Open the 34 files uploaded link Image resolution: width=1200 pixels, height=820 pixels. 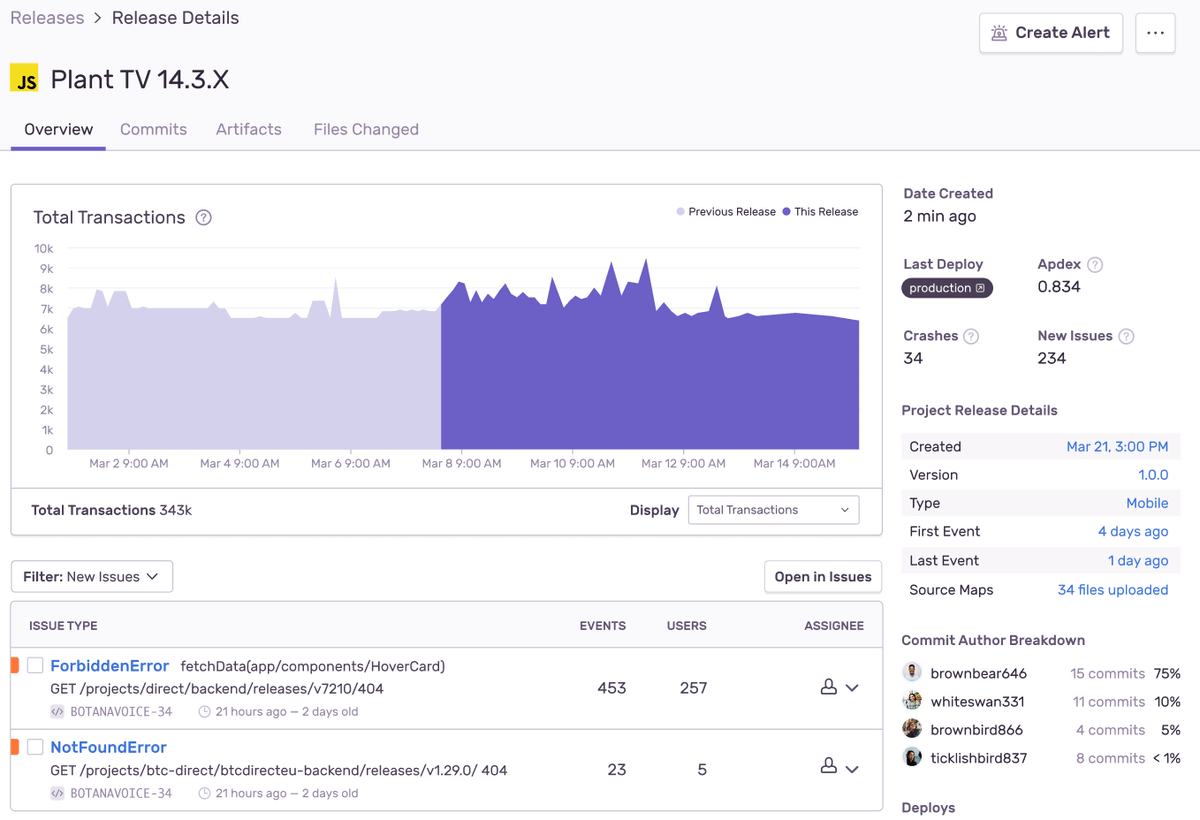[x=1113, y=590]
